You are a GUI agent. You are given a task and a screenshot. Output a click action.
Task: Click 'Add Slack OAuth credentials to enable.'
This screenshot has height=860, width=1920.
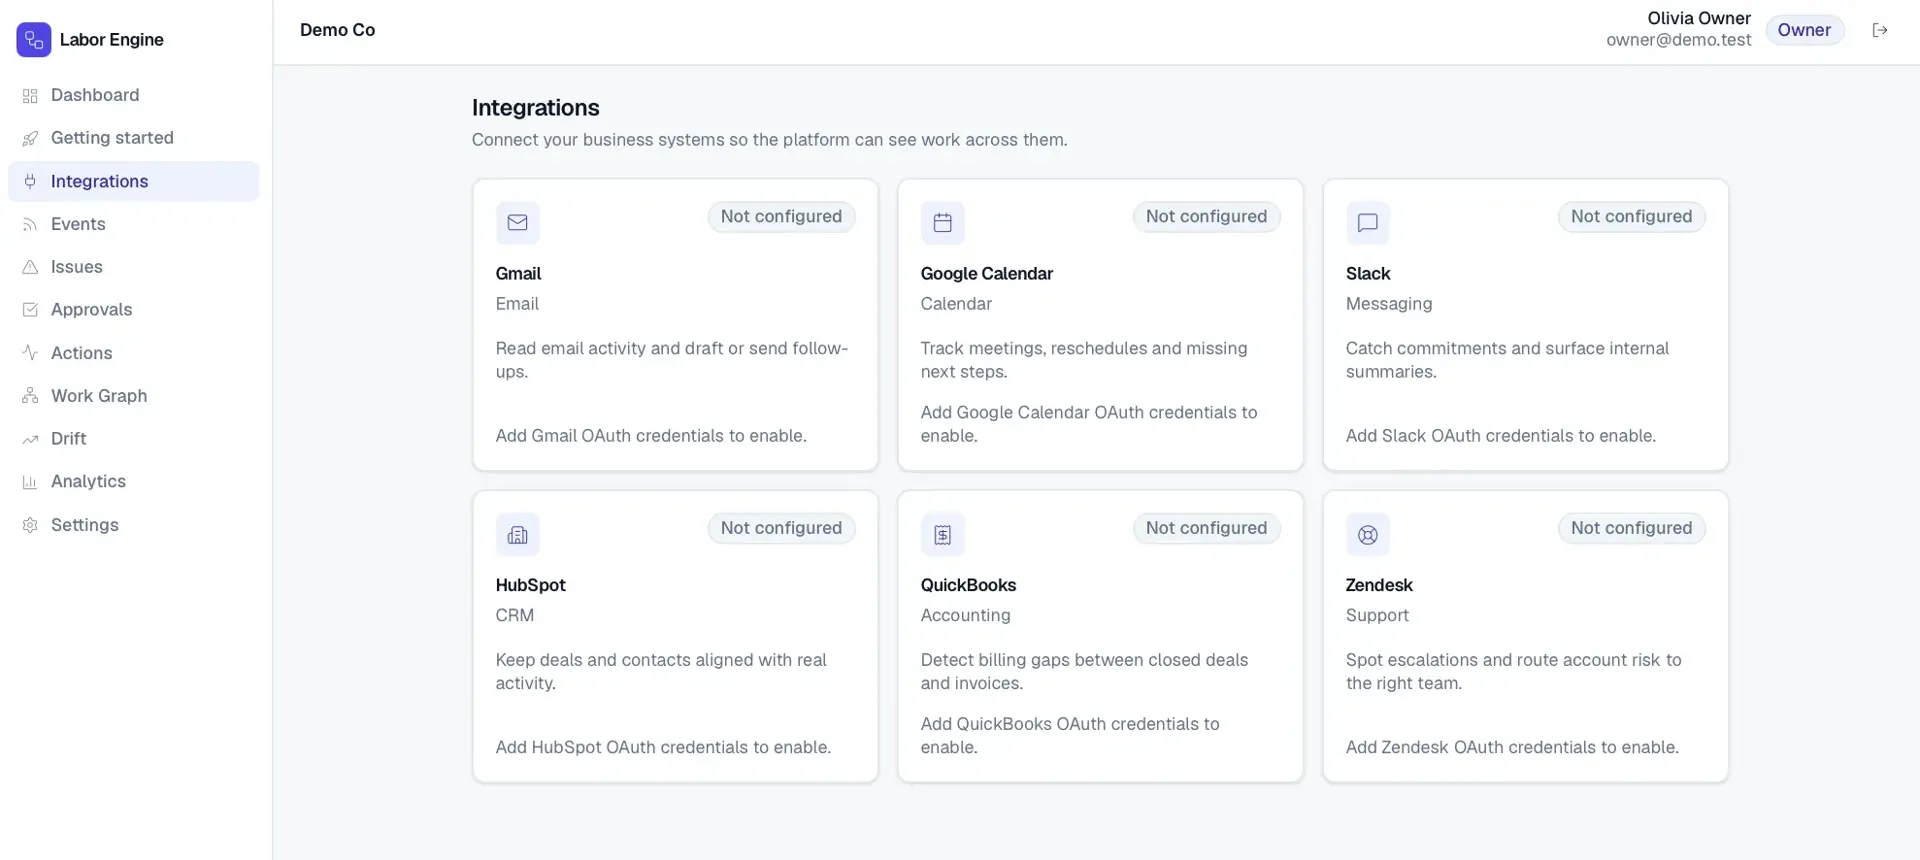[1501, 436]
